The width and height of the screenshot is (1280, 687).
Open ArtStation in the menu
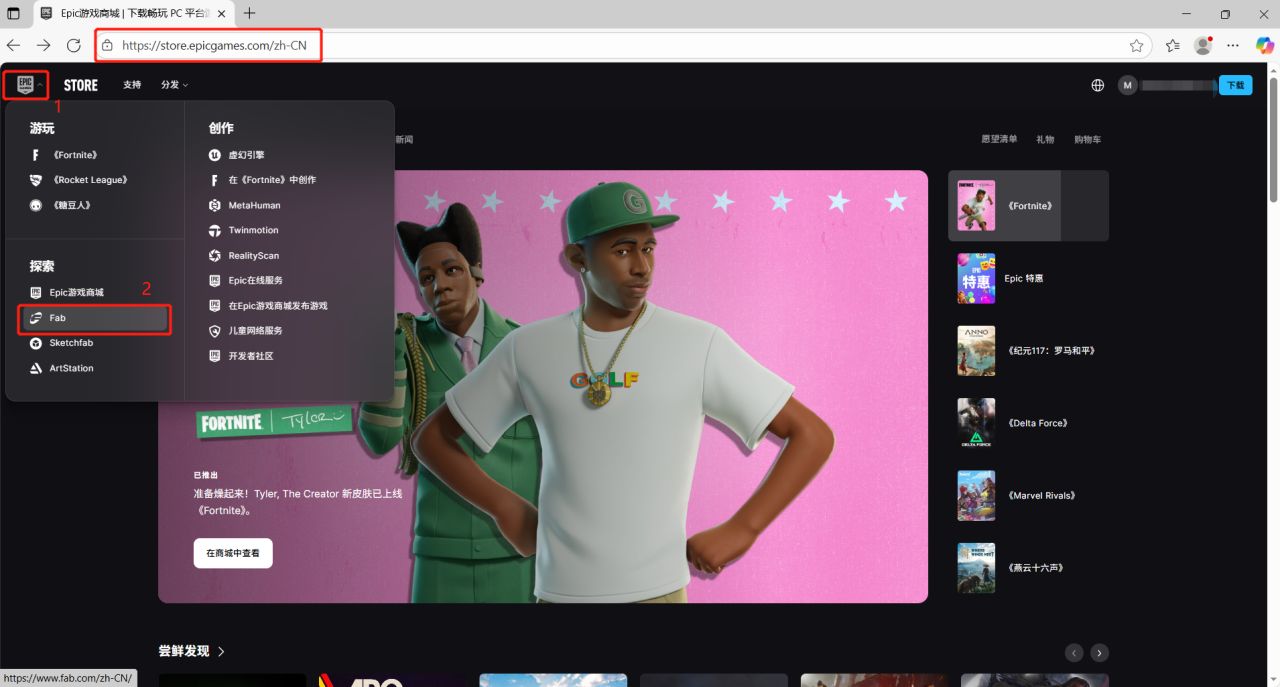[72, 368]
